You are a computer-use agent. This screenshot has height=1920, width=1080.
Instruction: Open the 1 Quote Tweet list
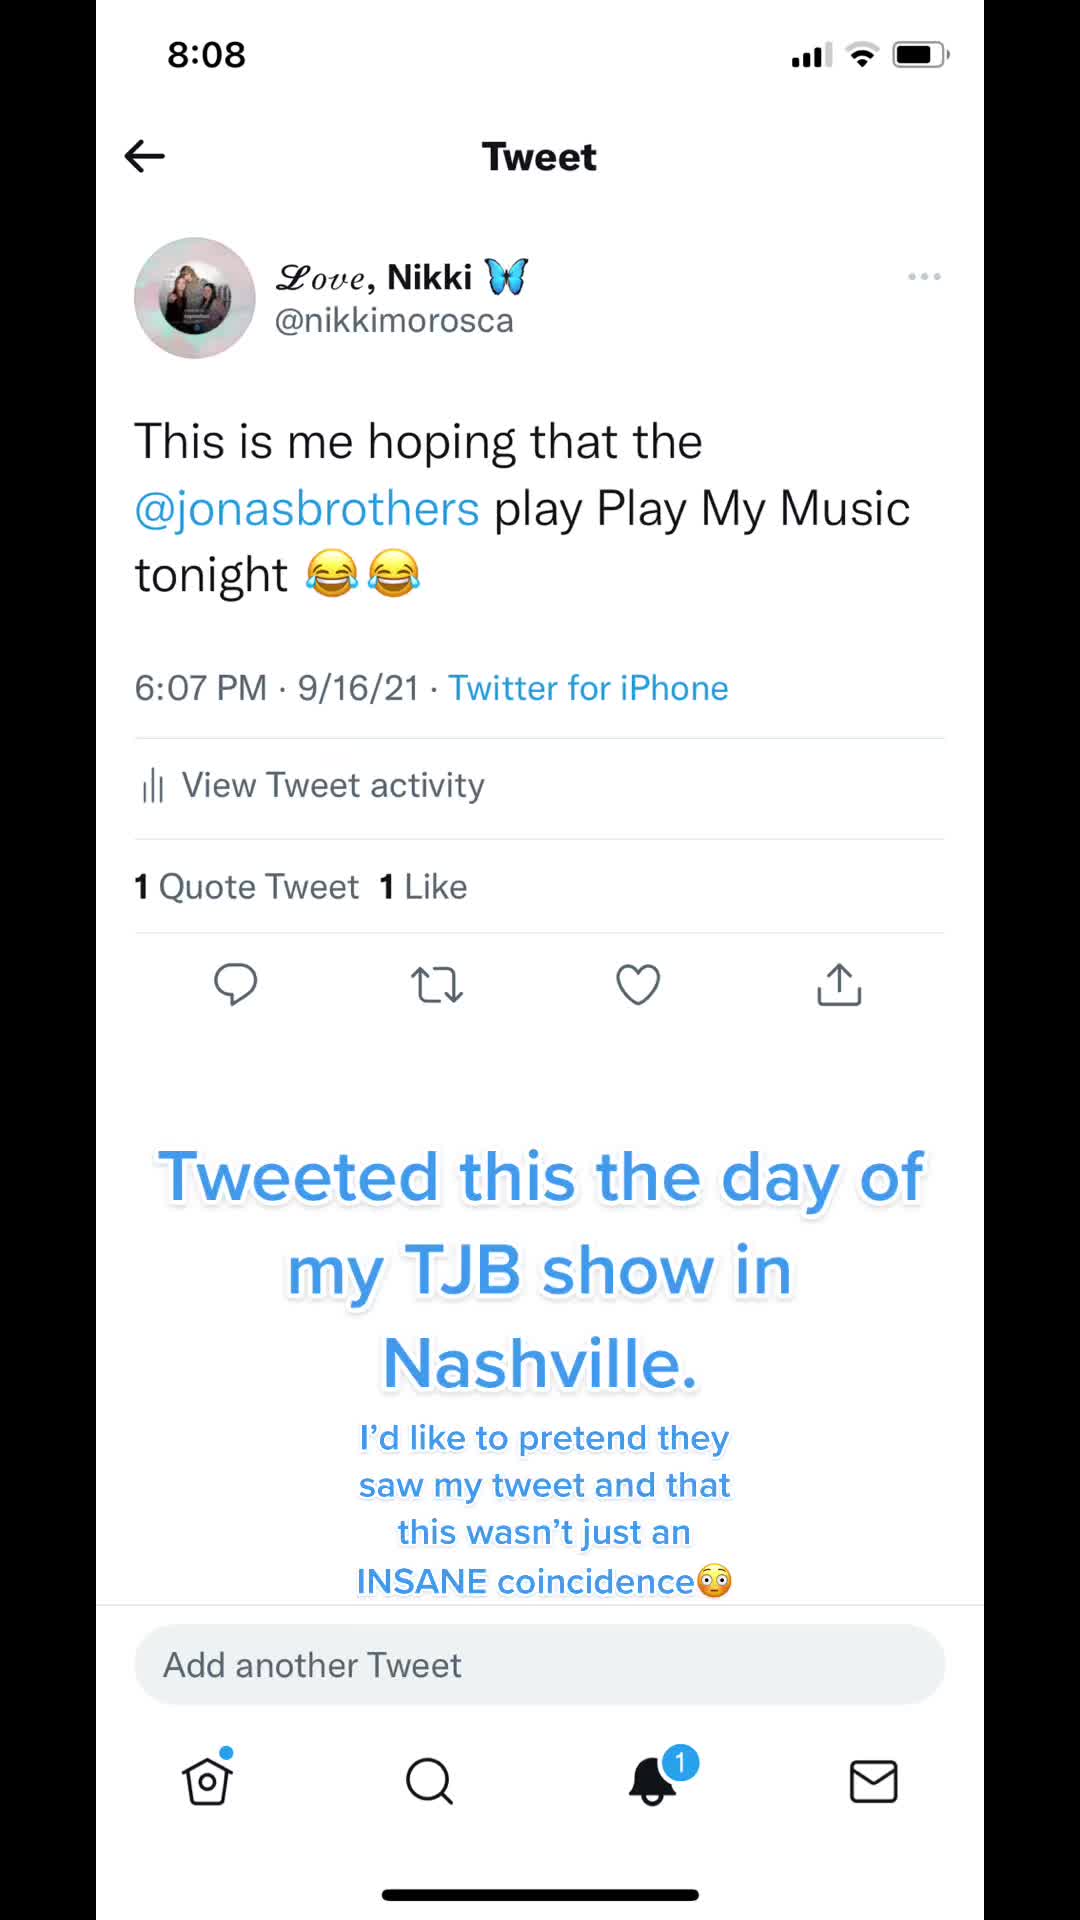[x=246, y=887]
